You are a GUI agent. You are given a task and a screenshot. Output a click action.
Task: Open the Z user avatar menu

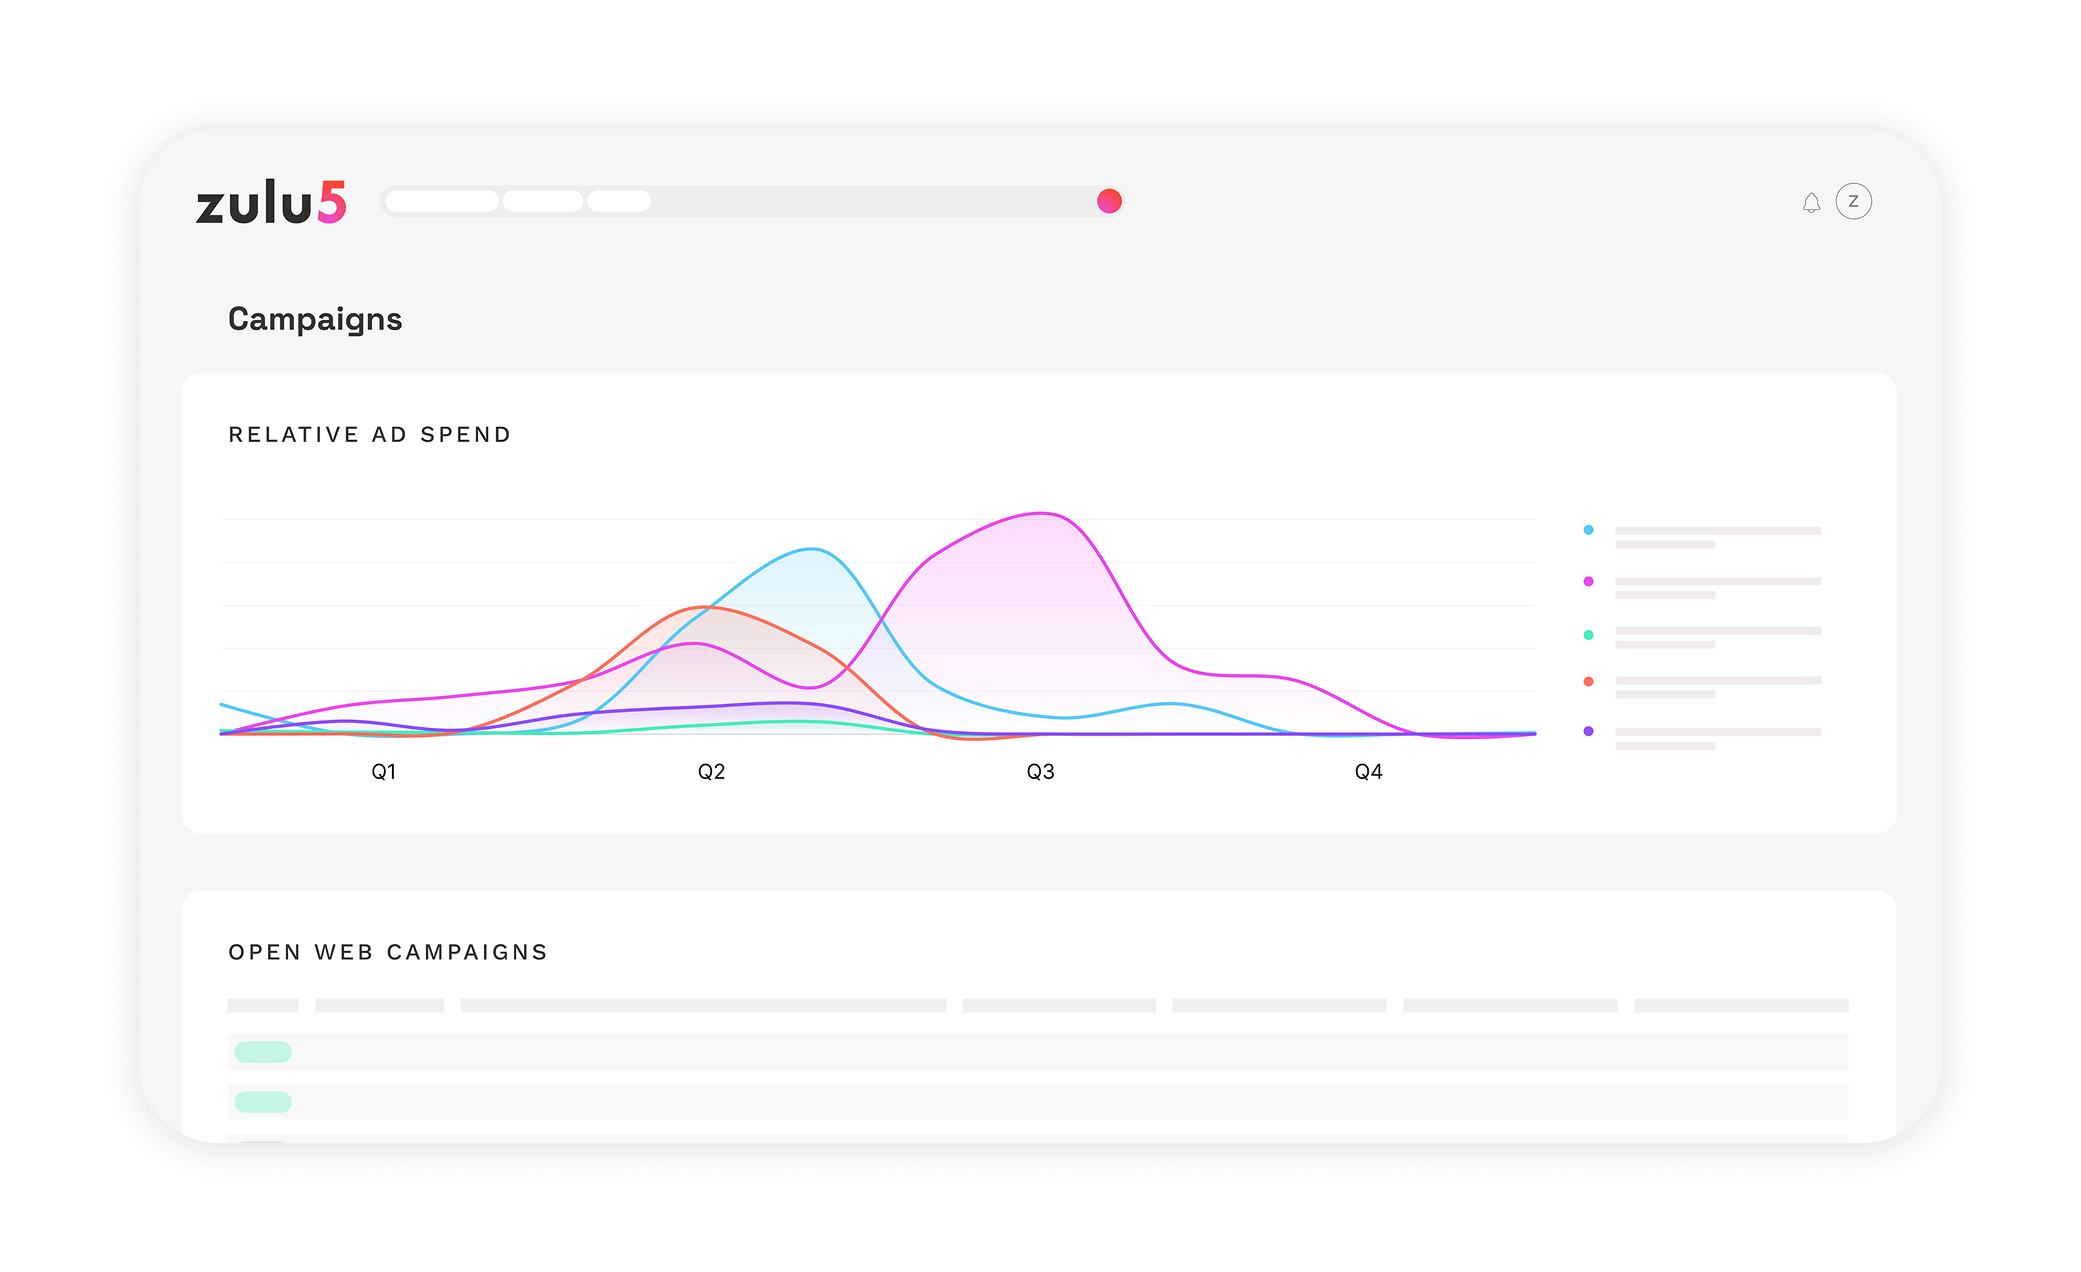coord(1853,202)
